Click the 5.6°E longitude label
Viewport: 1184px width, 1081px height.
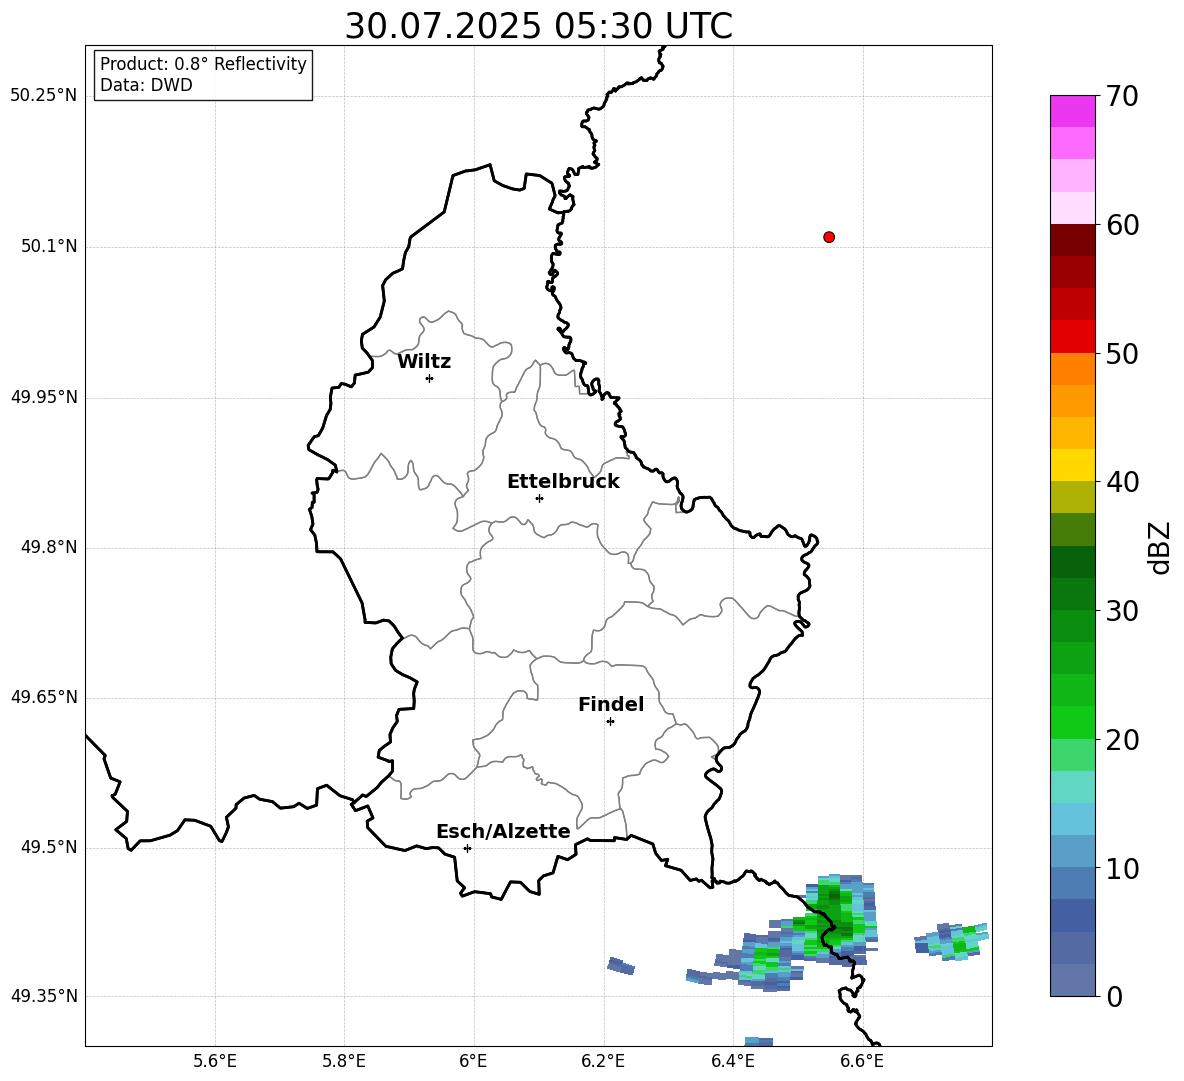215,1061
